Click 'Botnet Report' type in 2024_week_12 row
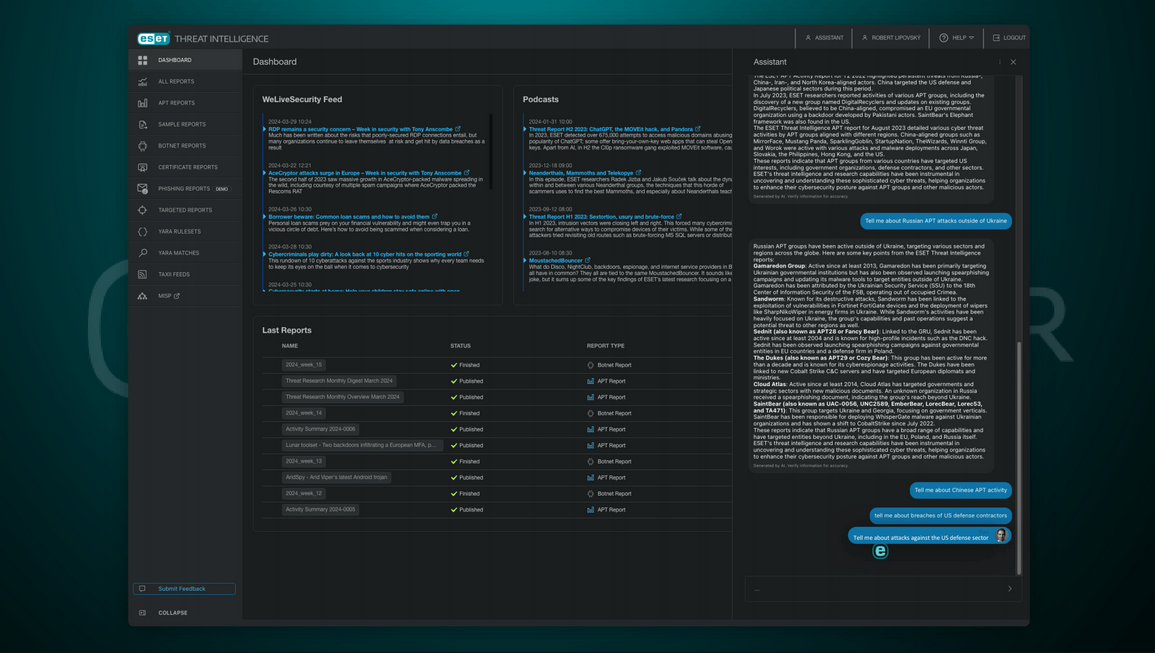1155x653 pixels. 614,494
